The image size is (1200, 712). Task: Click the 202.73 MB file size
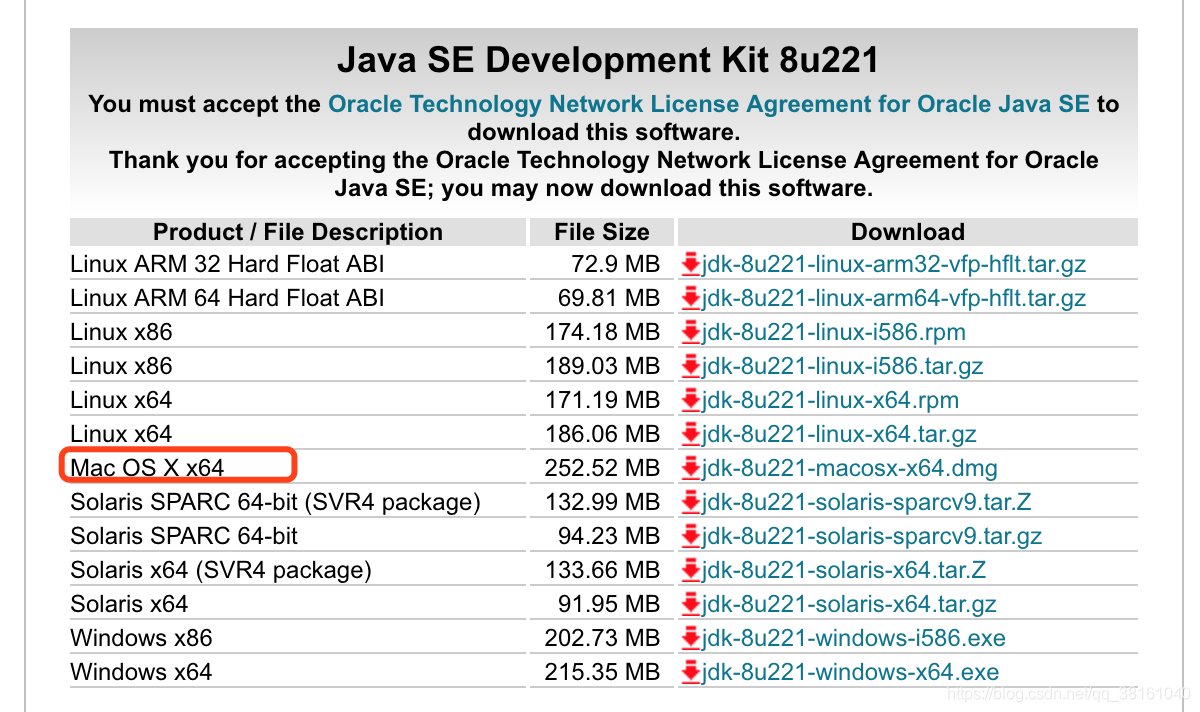tap(602, 639)
